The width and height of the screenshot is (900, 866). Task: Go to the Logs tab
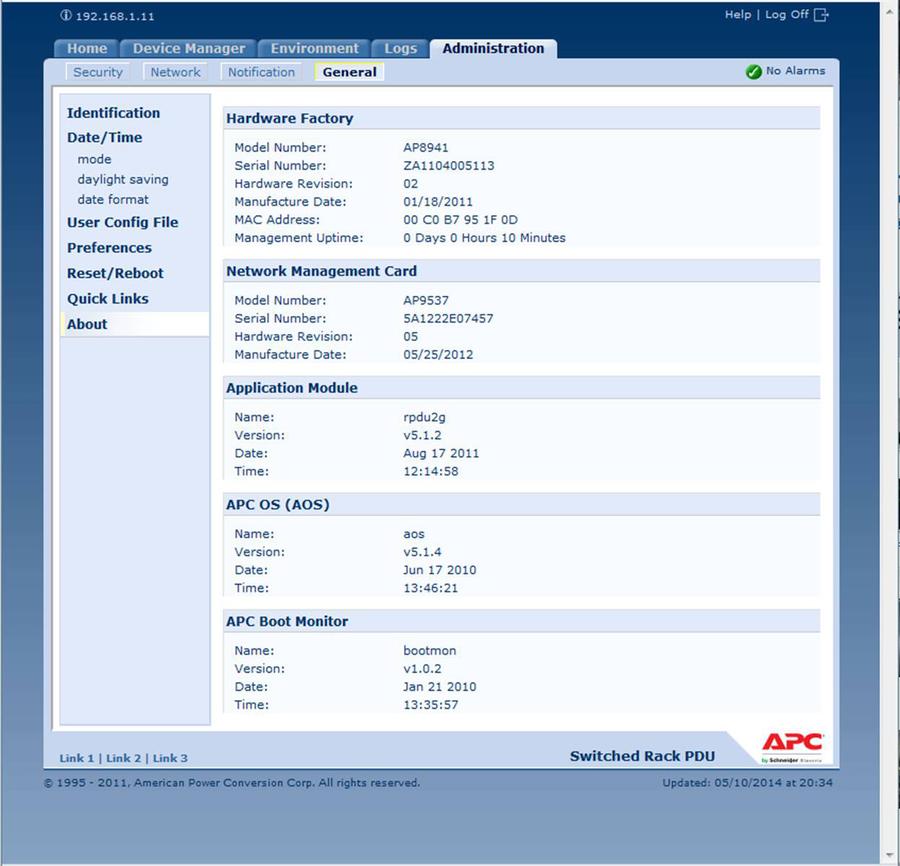[x=400, y=48]
